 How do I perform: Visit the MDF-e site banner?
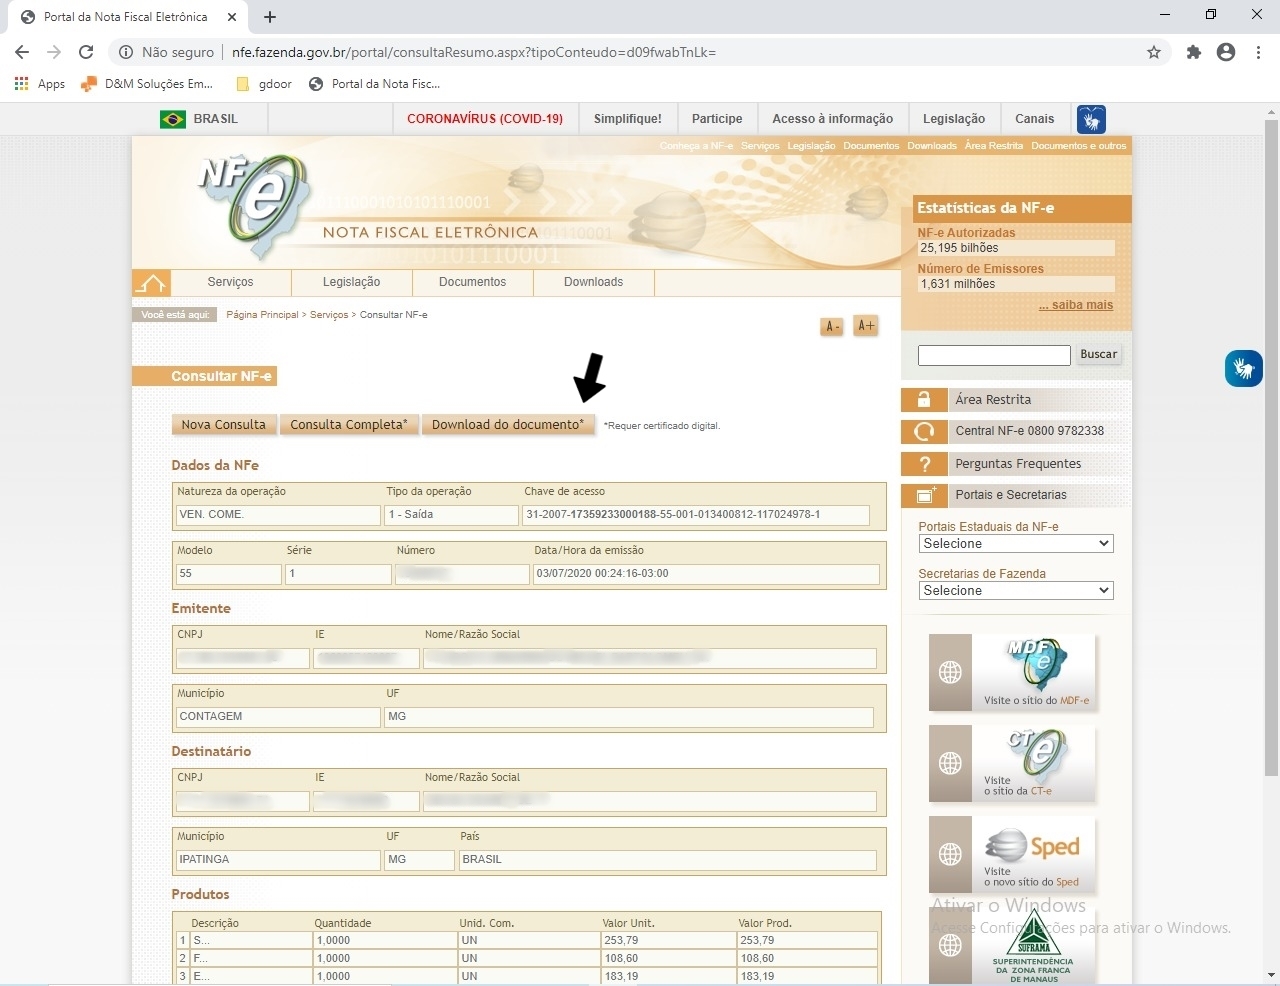tap(1012, 672)
